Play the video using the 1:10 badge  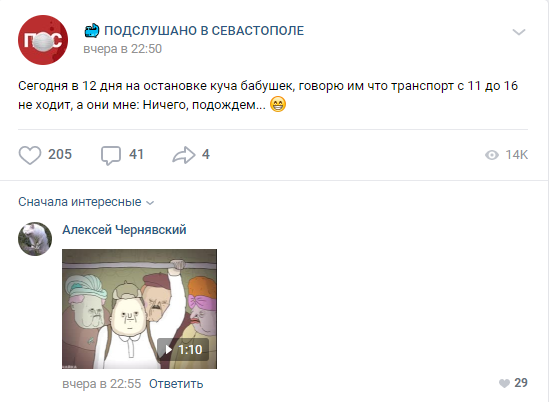[183, 349]
